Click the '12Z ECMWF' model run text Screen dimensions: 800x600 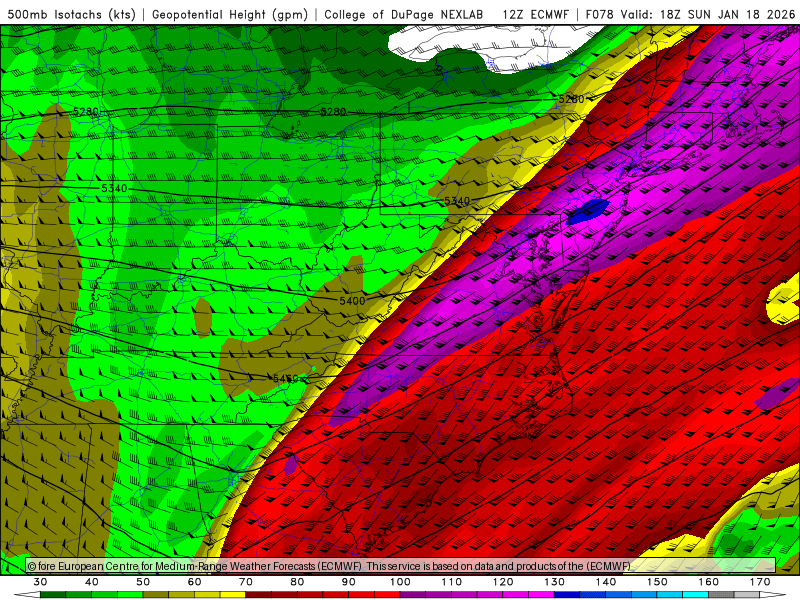(x=535, y=14)
